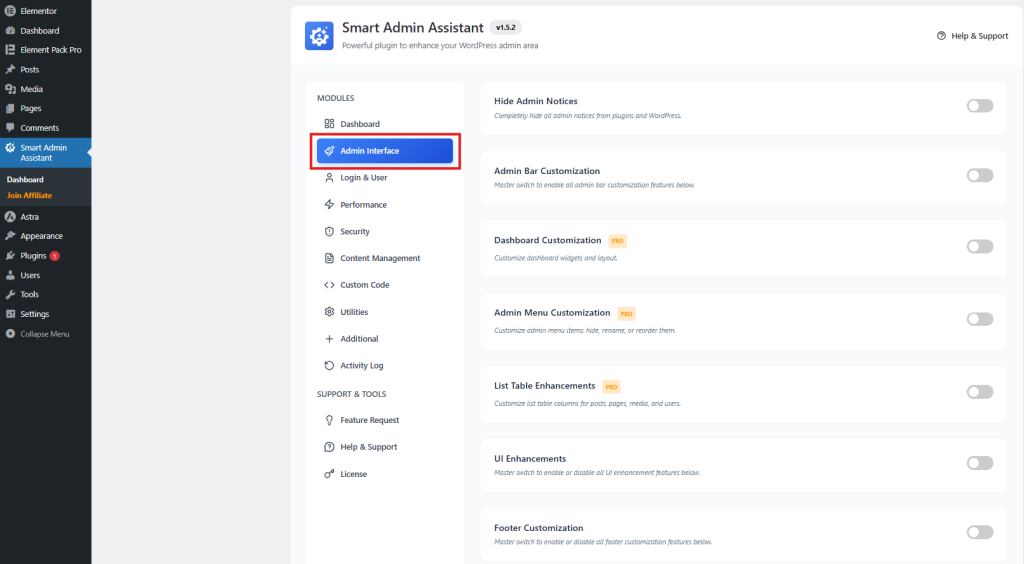Click the Custom Code brackets icon
This screenshot has height=564, width=1024.
click(x=329, y=285)
